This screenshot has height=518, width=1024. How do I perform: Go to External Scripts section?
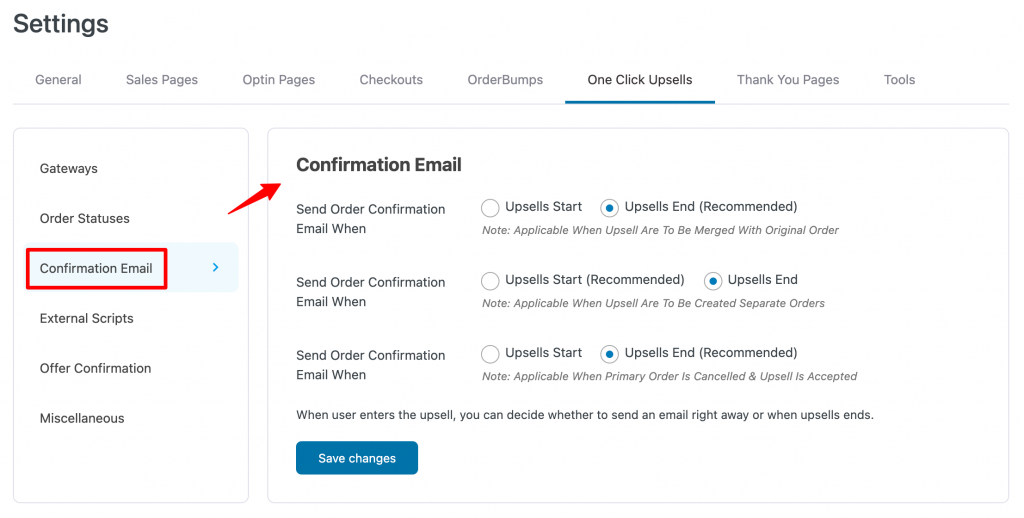(86, 318)
